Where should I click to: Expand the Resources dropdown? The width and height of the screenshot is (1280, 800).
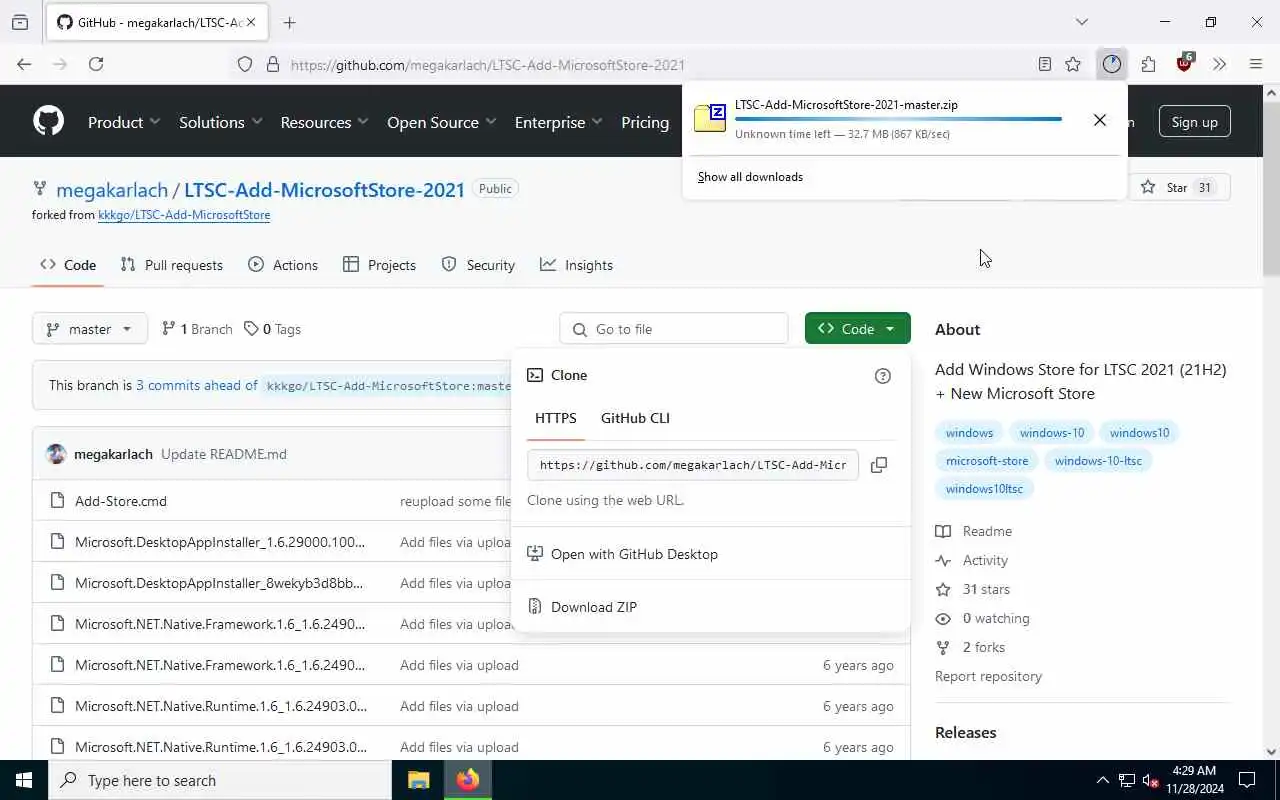pos(324,122)
